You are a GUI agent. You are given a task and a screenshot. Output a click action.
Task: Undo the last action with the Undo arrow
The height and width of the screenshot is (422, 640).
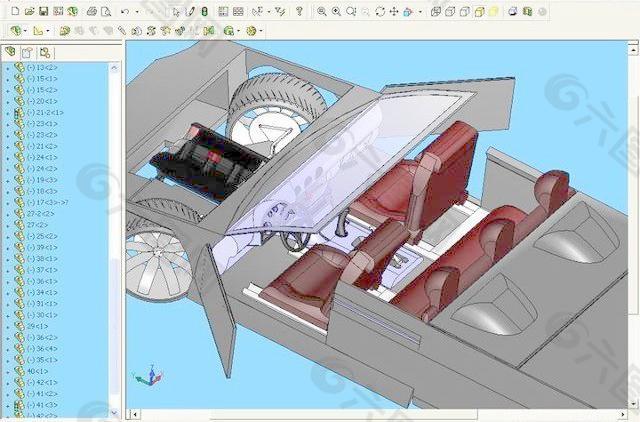tap(125, 11)
